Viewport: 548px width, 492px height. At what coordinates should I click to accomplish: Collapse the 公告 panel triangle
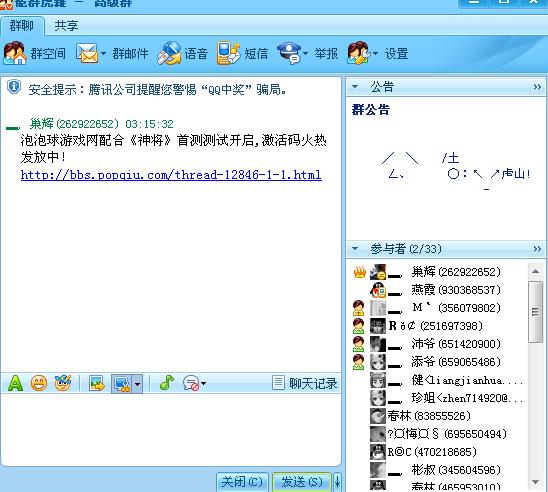click(x=355, y=86)
